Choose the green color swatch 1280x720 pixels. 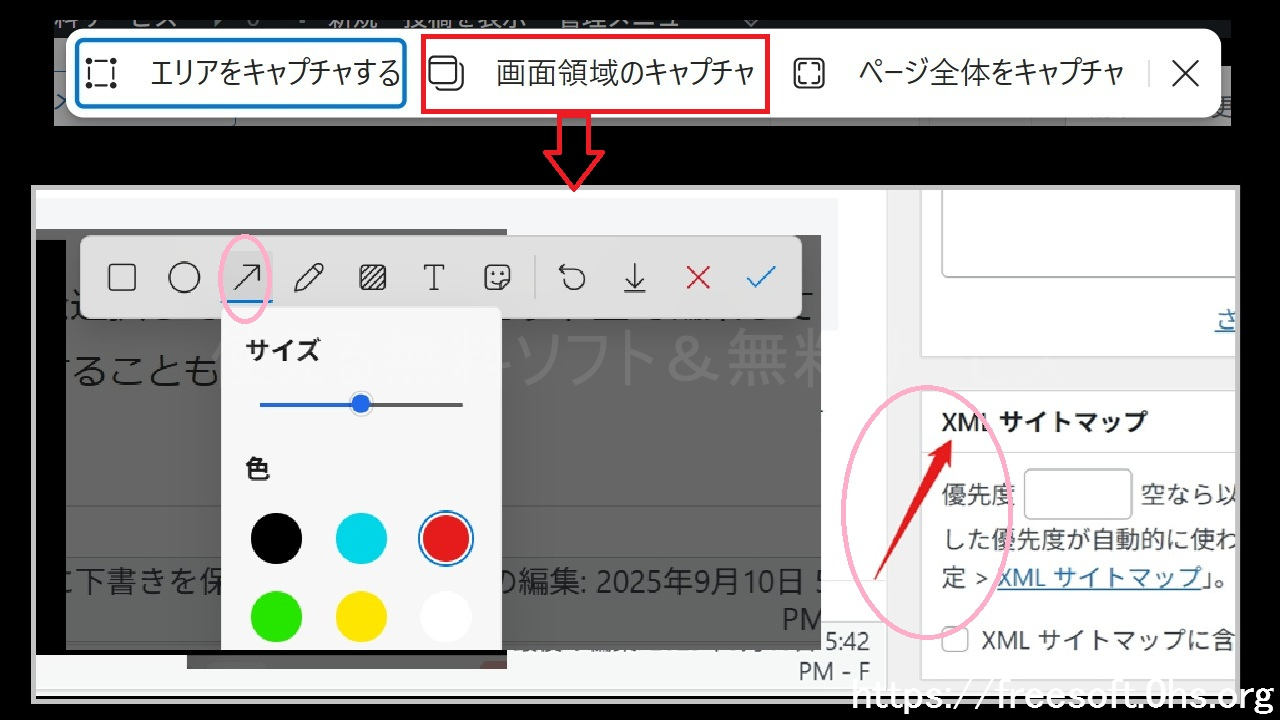click(276, 616)
